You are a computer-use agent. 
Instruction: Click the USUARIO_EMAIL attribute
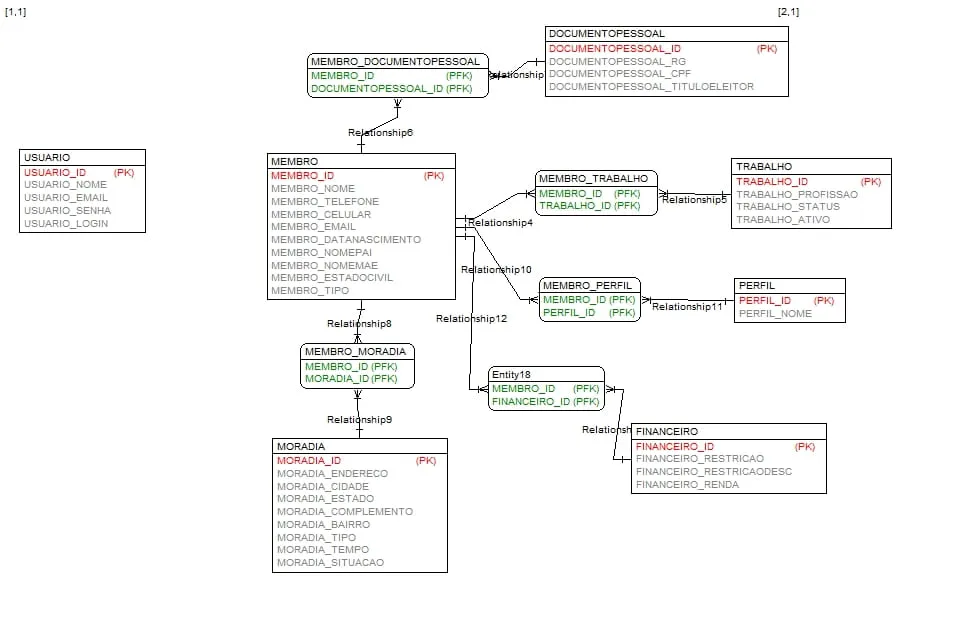click(x=66, y=198)
